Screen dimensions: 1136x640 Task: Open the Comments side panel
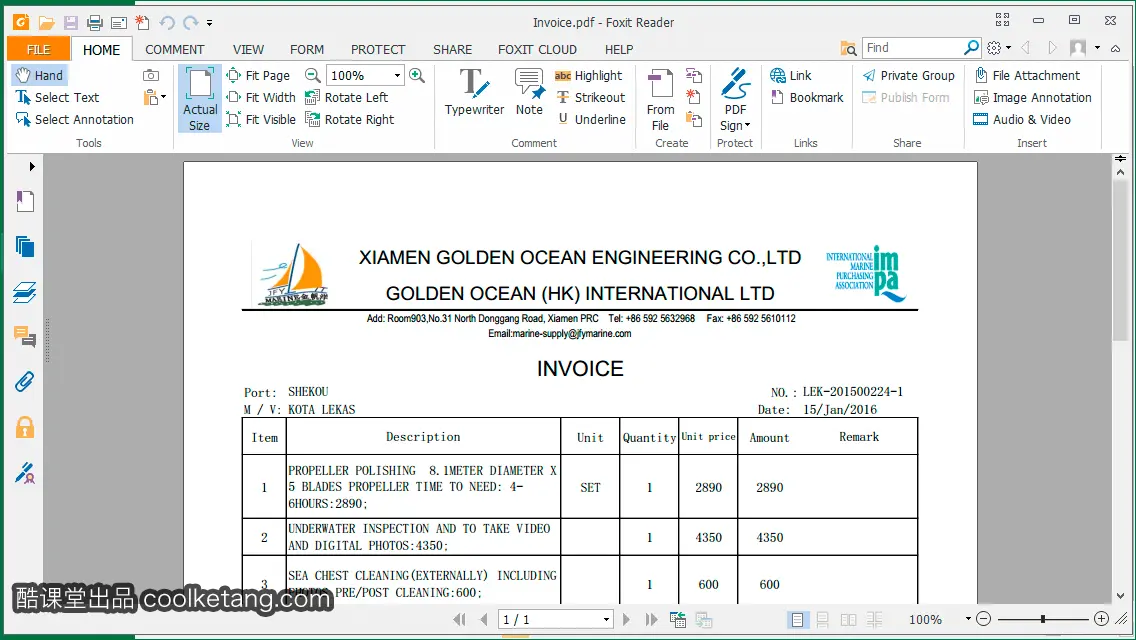tap(25, 337)
